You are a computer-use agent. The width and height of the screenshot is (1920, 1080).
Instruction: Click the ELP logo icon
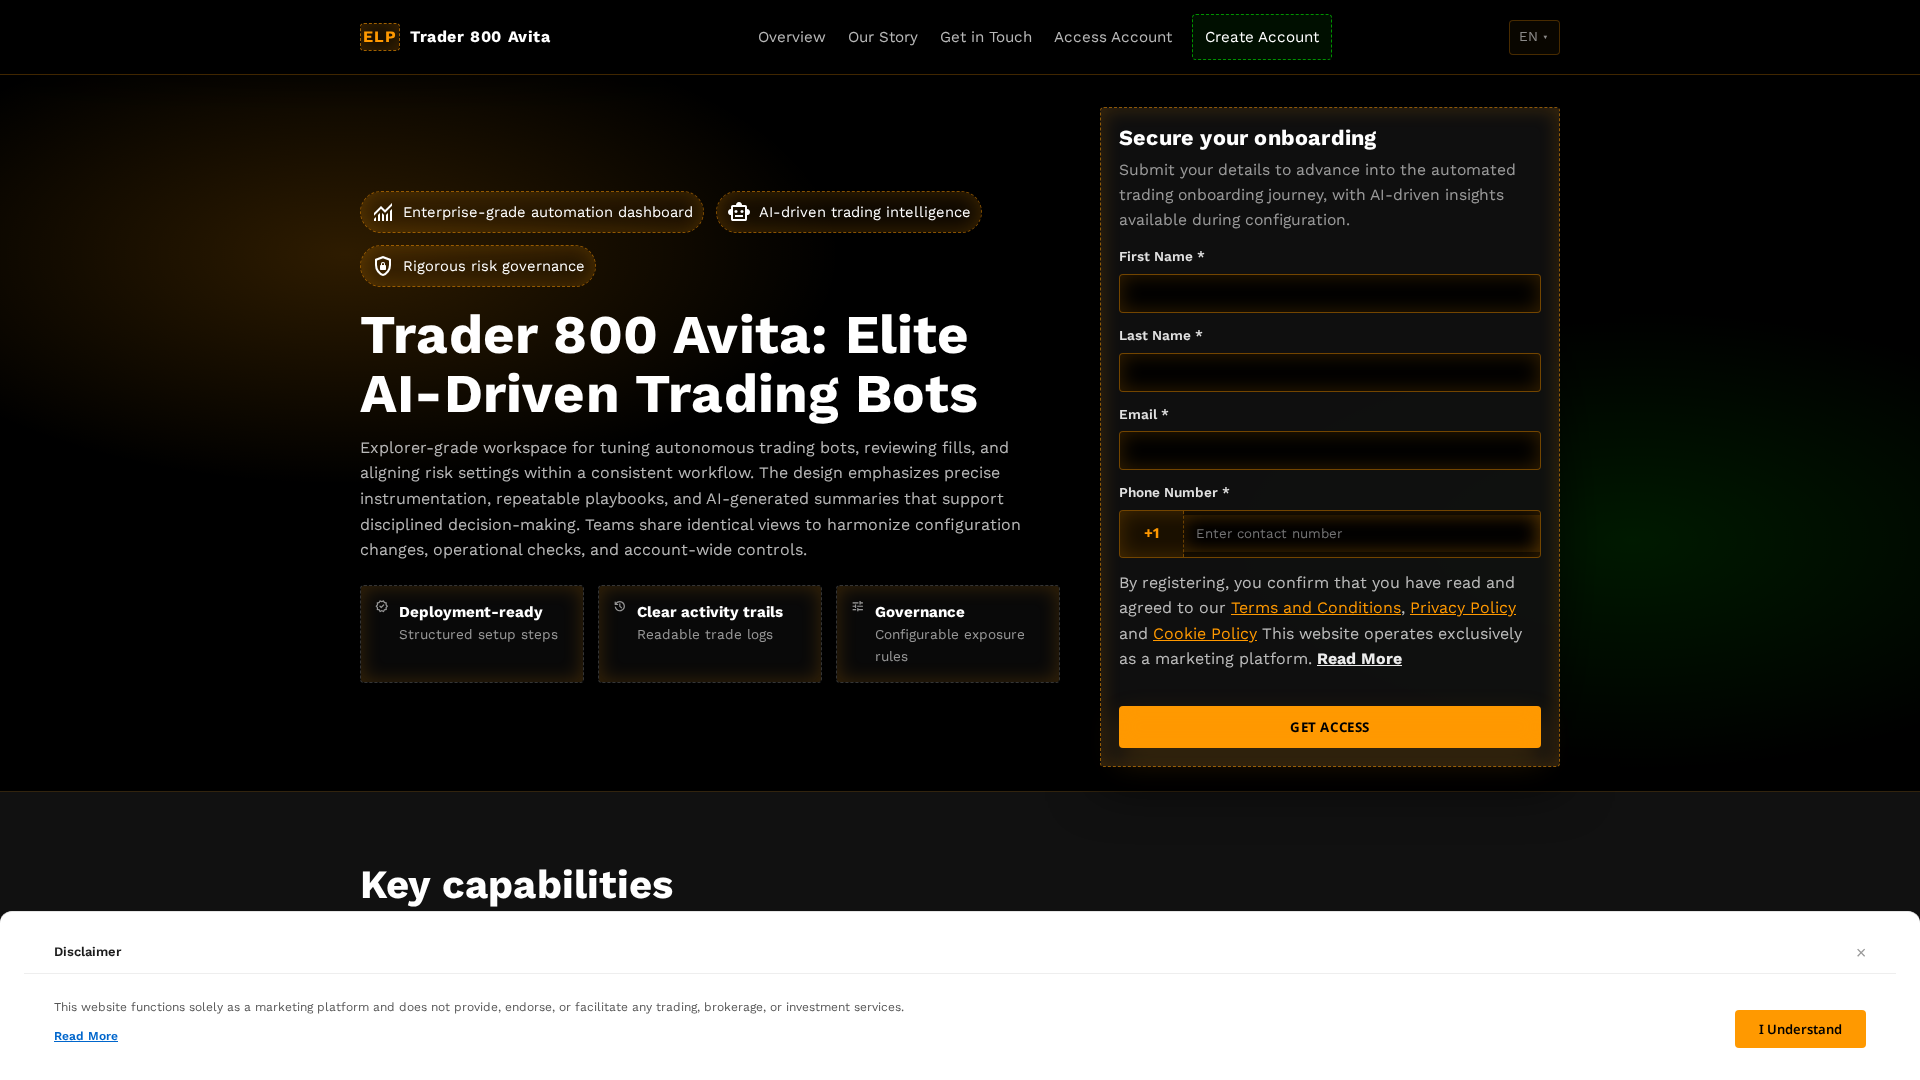click(x=379, y=37)
